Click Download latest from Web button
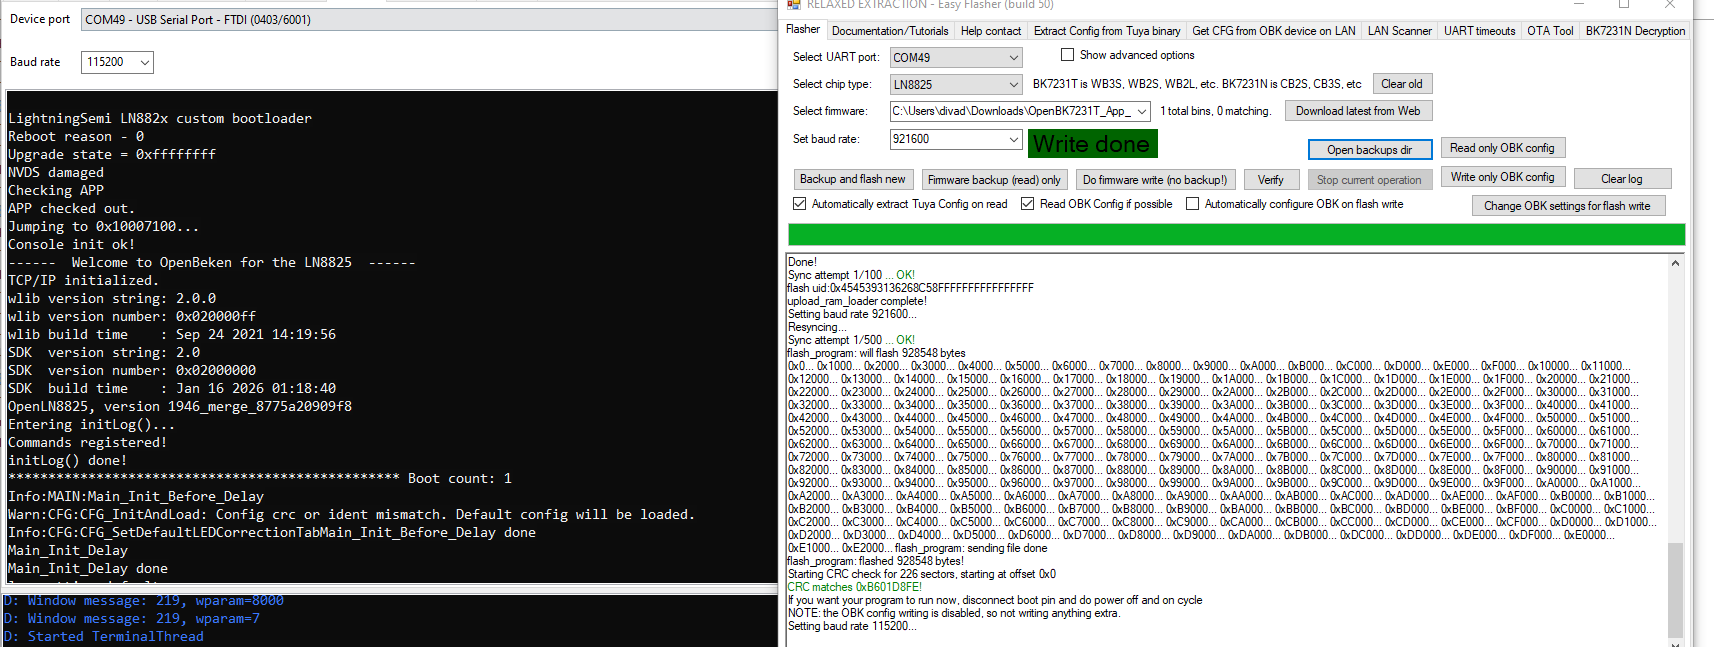Viewport: 1714px width, 647px height. pyautogui.click(x=1358, y=111)
